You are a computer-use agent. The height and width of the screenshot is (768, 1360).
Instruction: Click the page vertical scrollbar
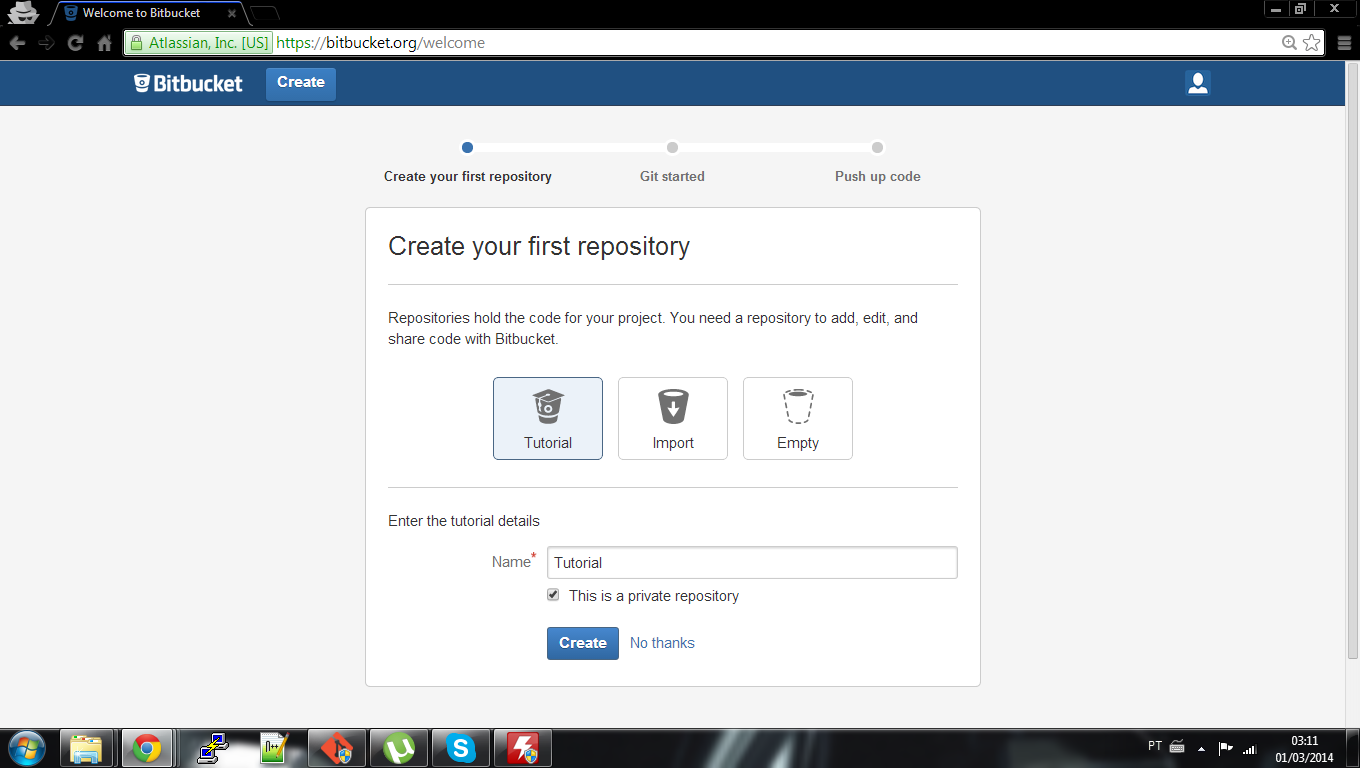click(x=1352, y=360)
